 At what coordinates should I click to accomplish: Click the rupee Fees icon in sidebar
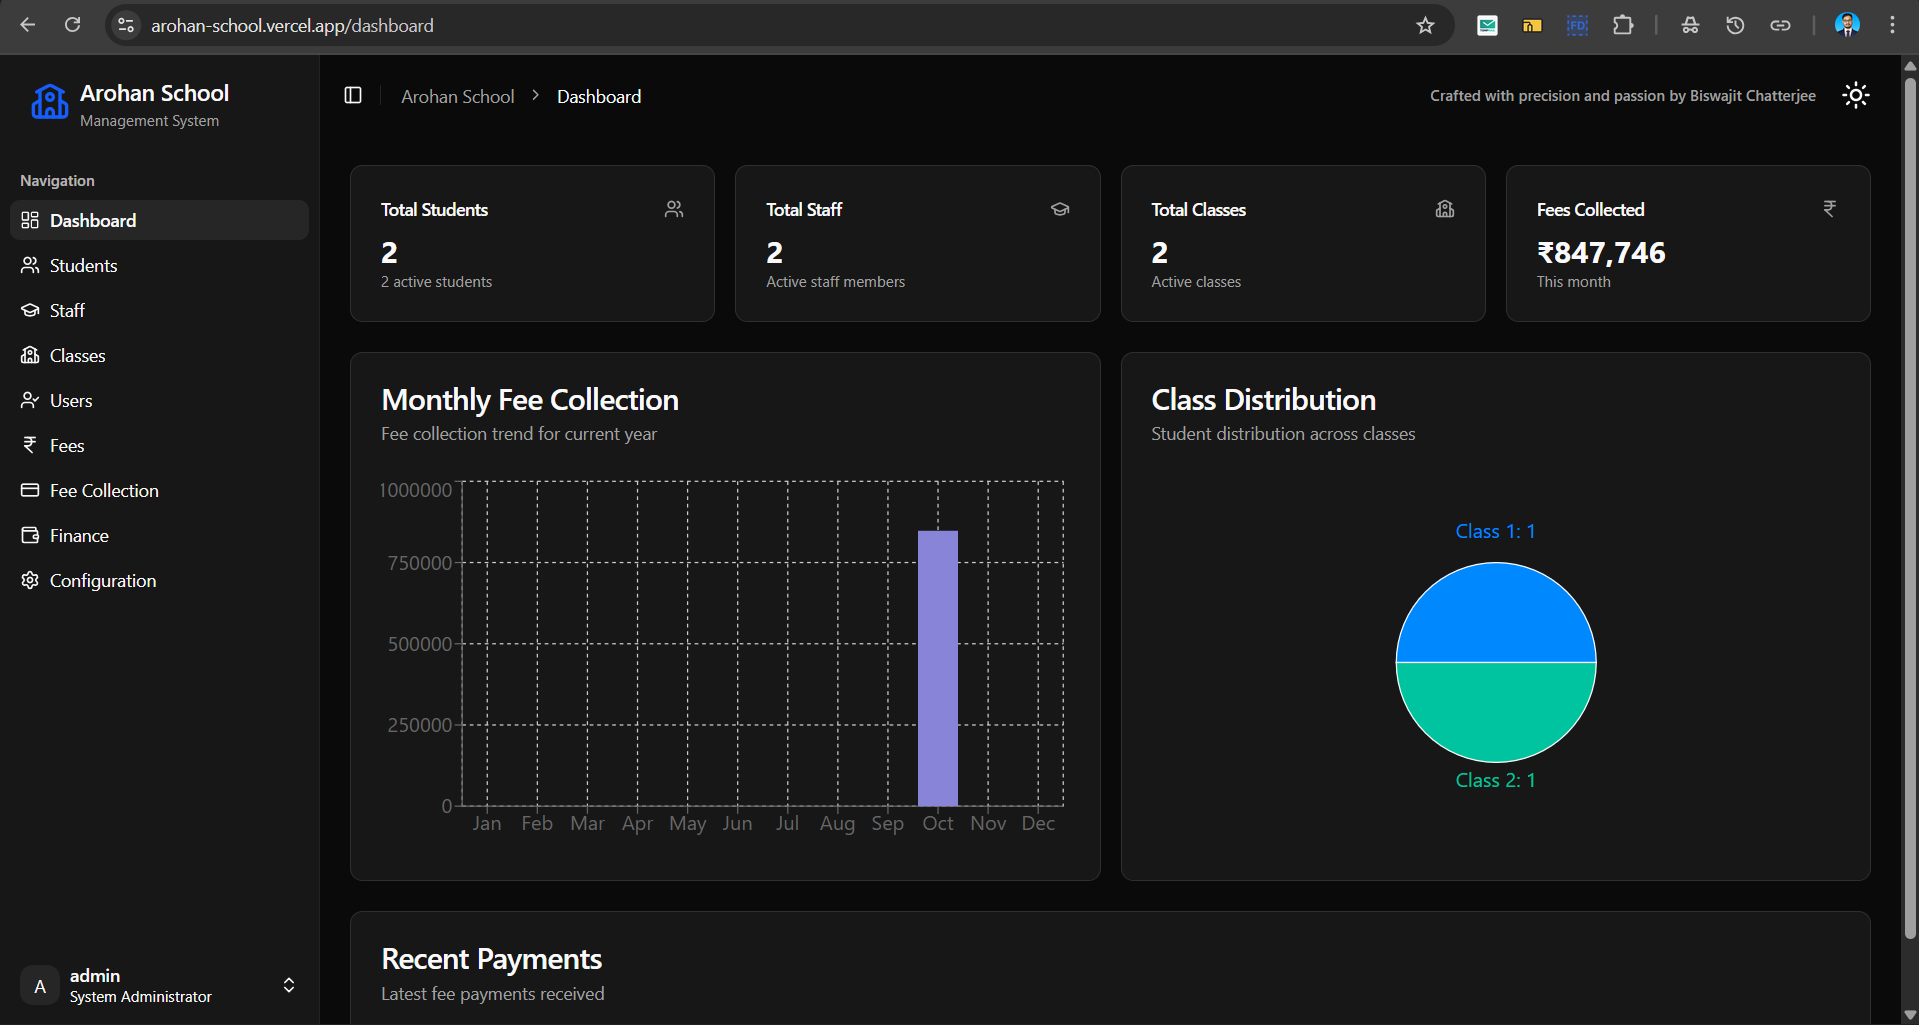click(x=30, y=445)
